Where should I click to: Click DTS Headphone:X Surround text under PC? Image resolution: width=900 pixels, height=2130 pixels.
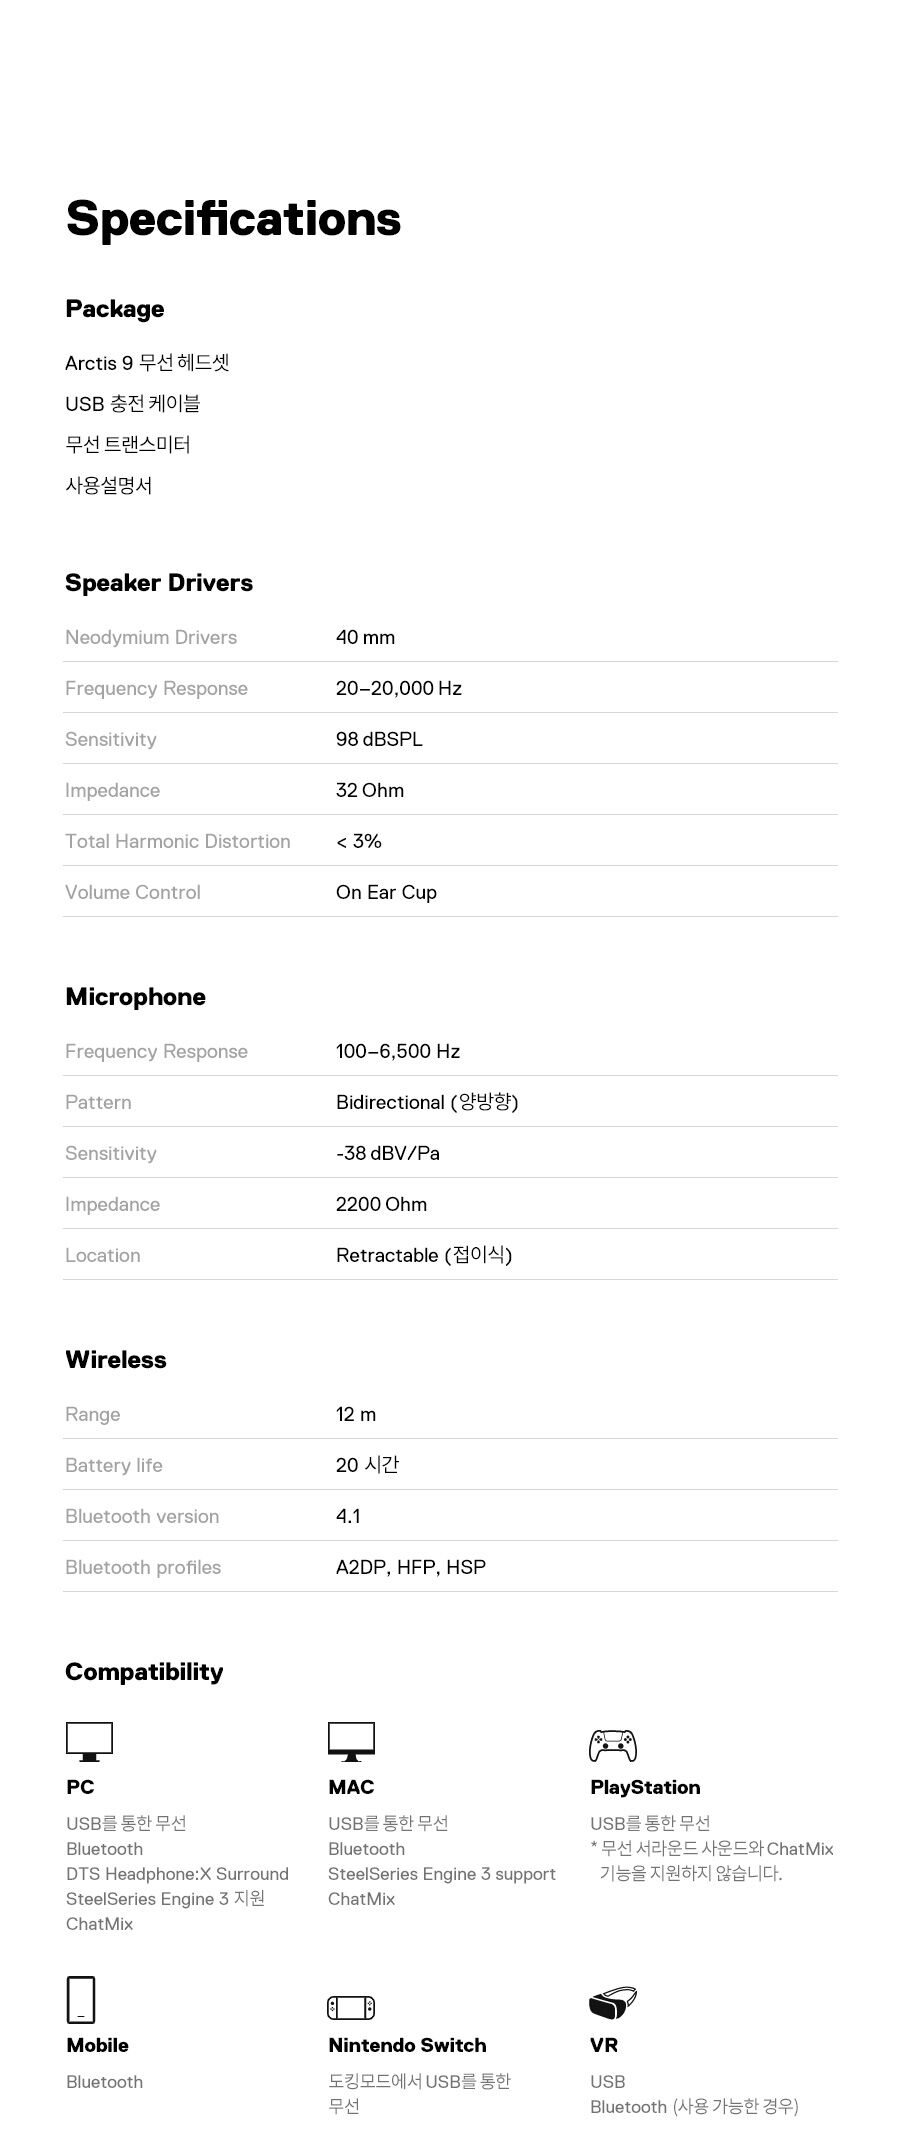pos(177,1874)
